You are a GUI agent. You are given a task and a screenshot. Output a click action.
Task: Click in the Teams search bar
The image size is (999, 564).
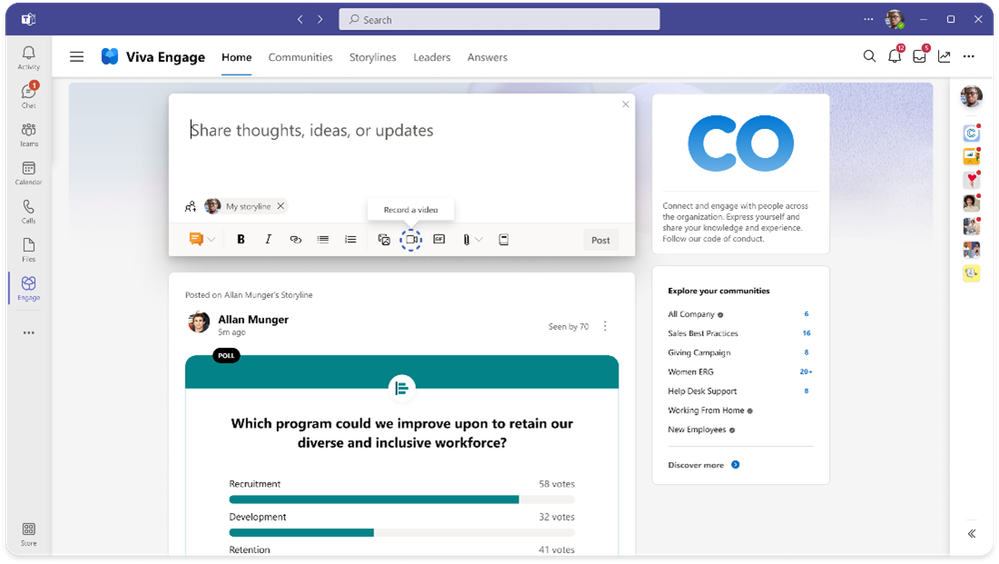pyautogui.click(x=499, y=20)
